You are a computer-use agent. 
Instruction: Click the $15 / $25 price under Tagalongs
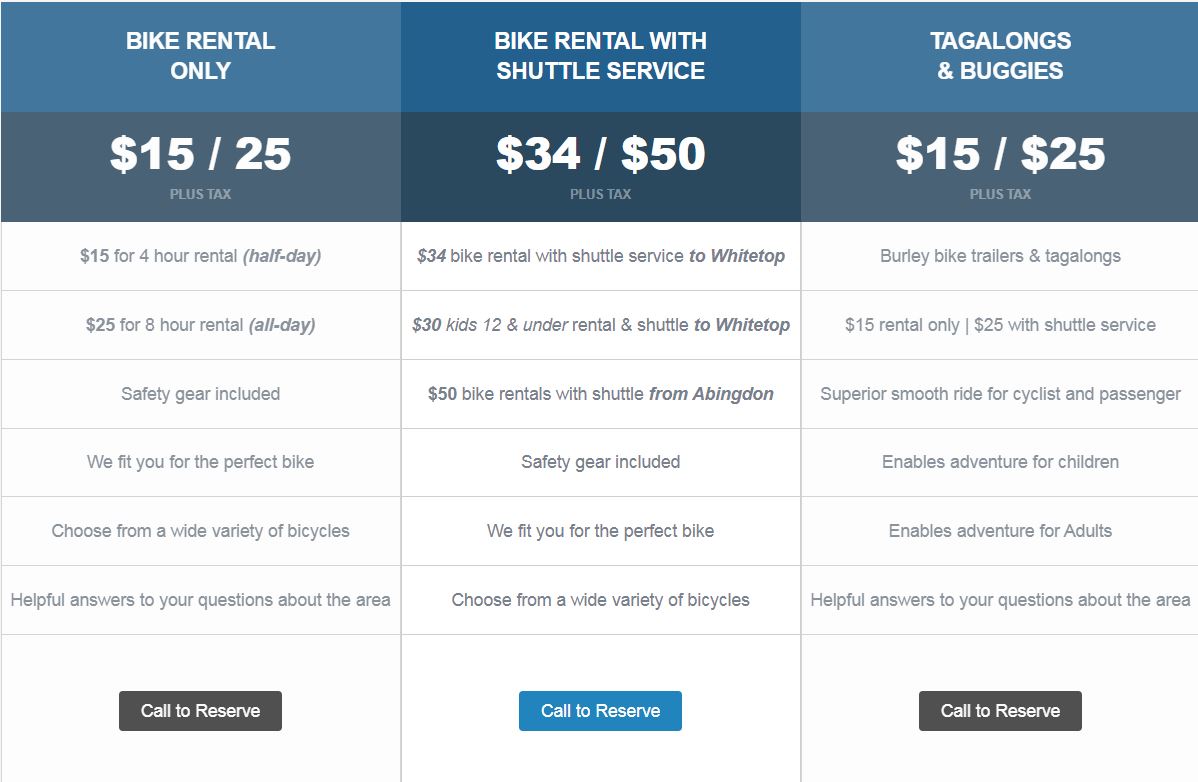point(1000,153)
